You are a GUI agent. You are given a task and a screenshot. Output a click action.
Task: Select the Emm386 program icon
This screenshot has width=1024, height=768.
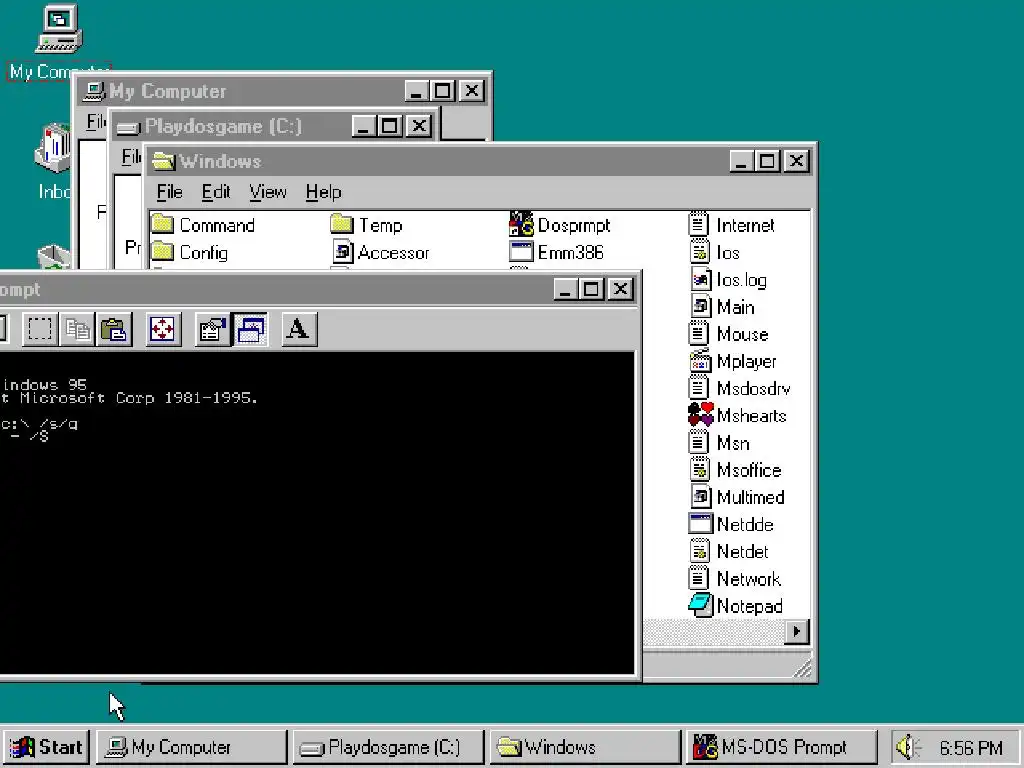[521, 251]
